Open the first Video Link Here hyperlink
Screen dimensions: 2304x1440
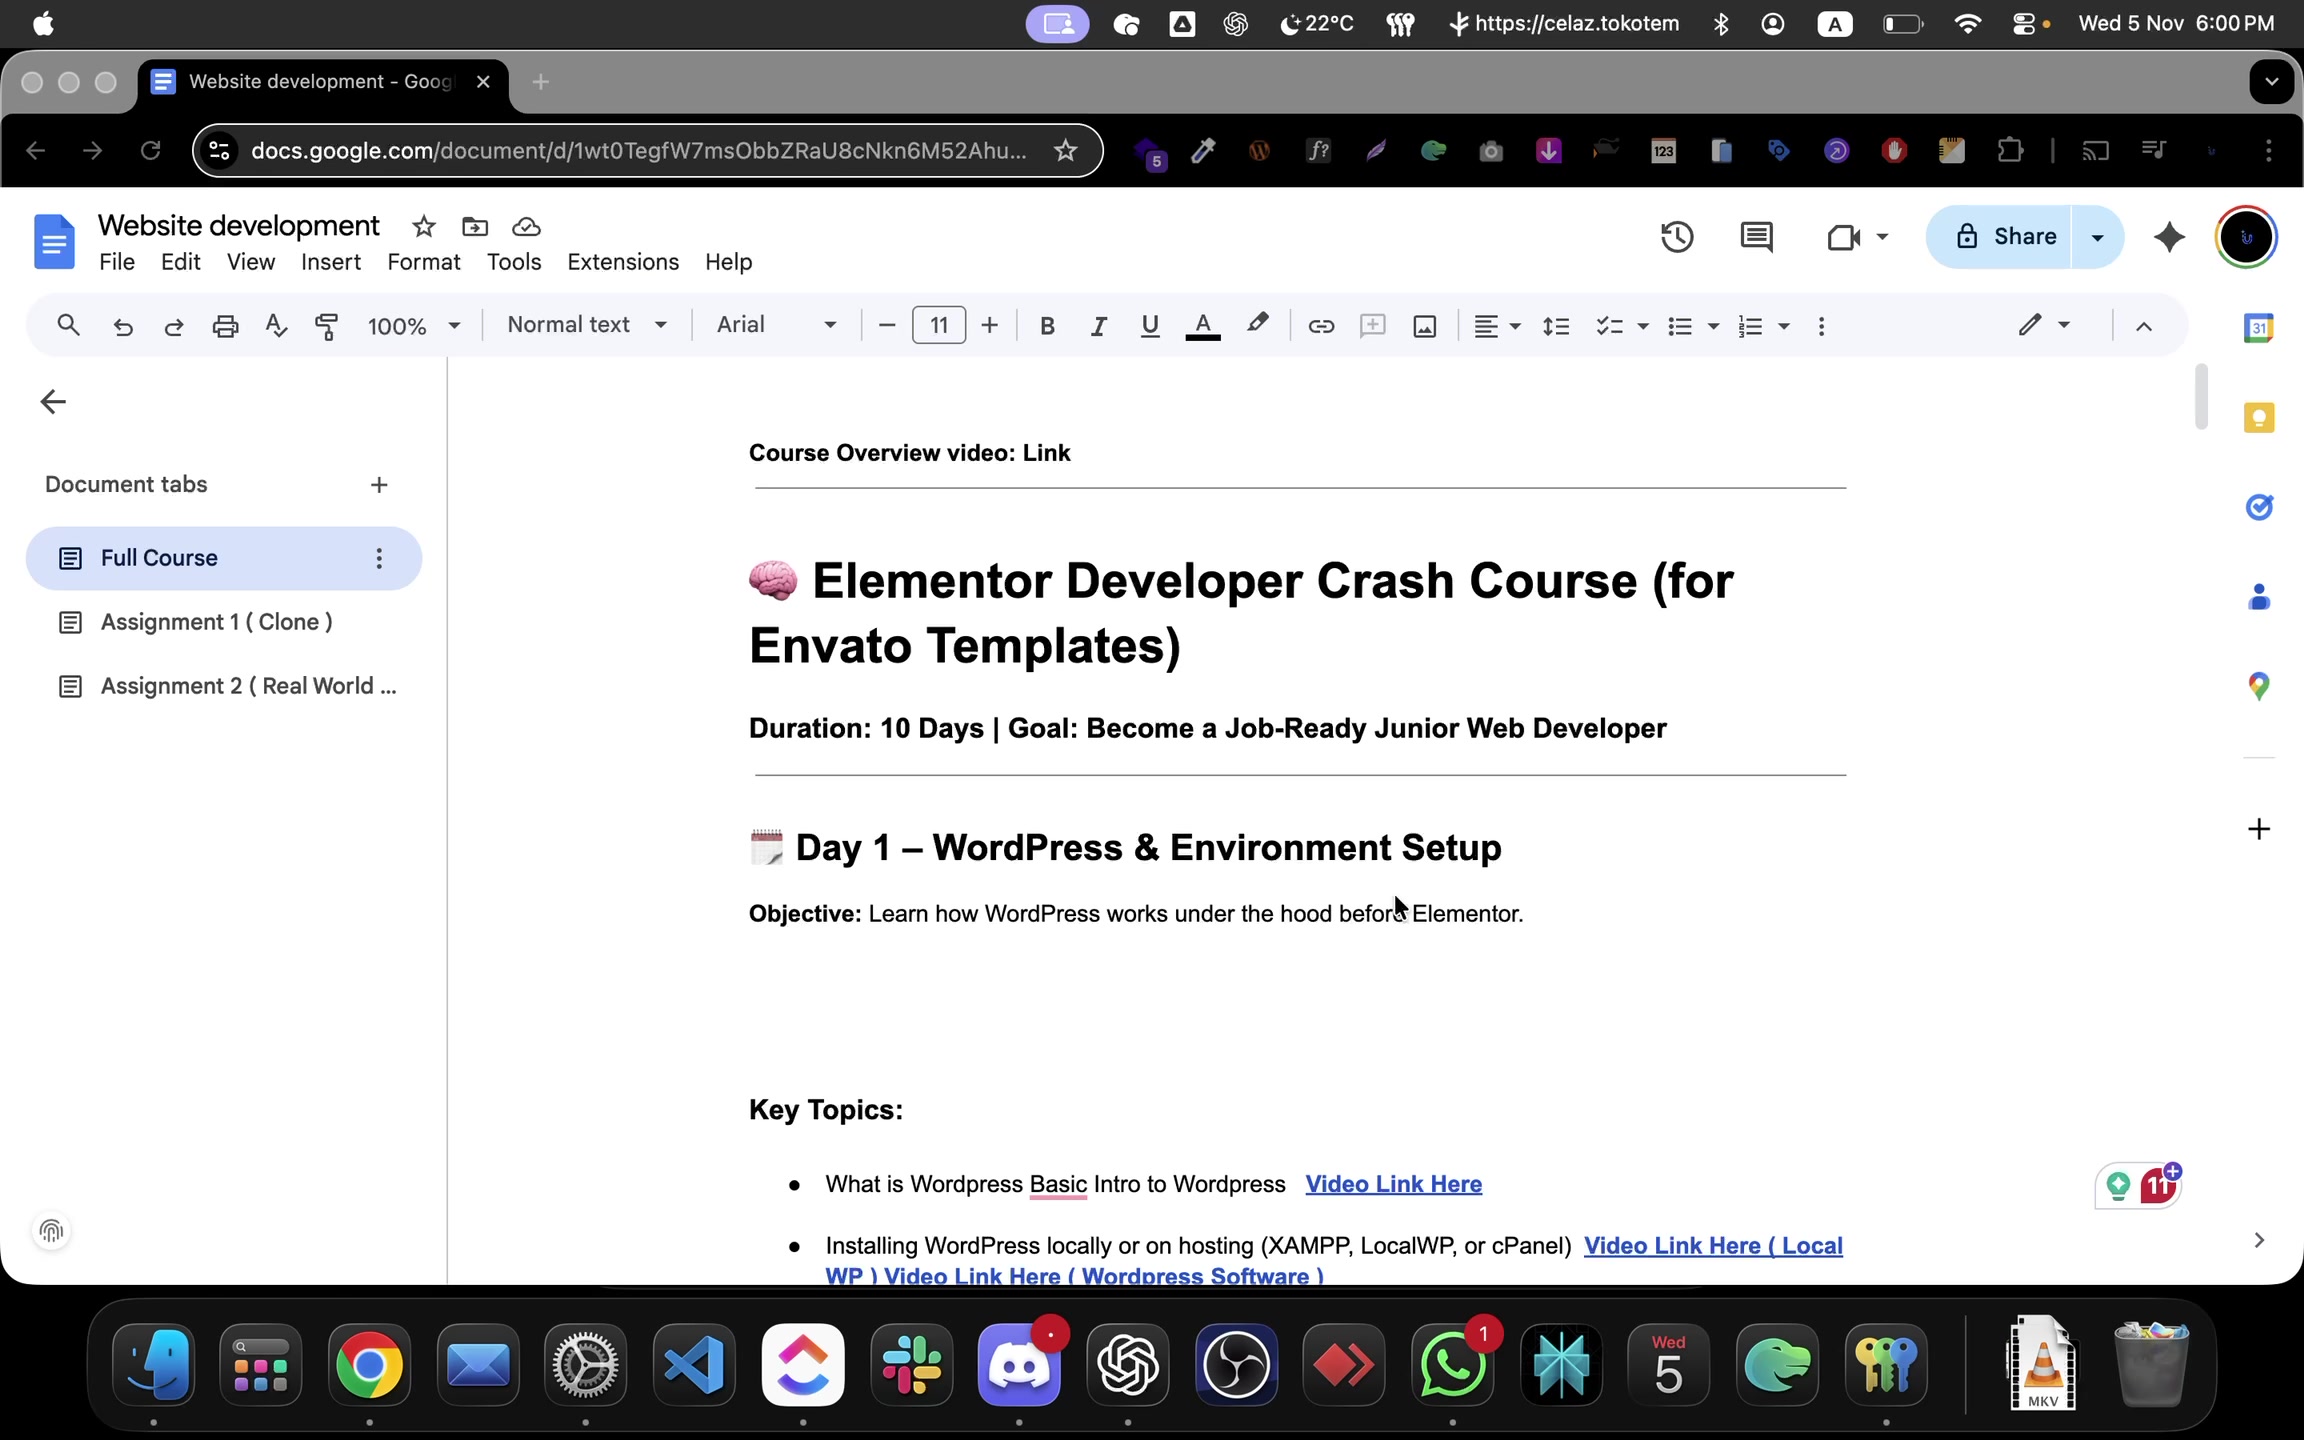pyautogui.click(x=1393, y=1184)
